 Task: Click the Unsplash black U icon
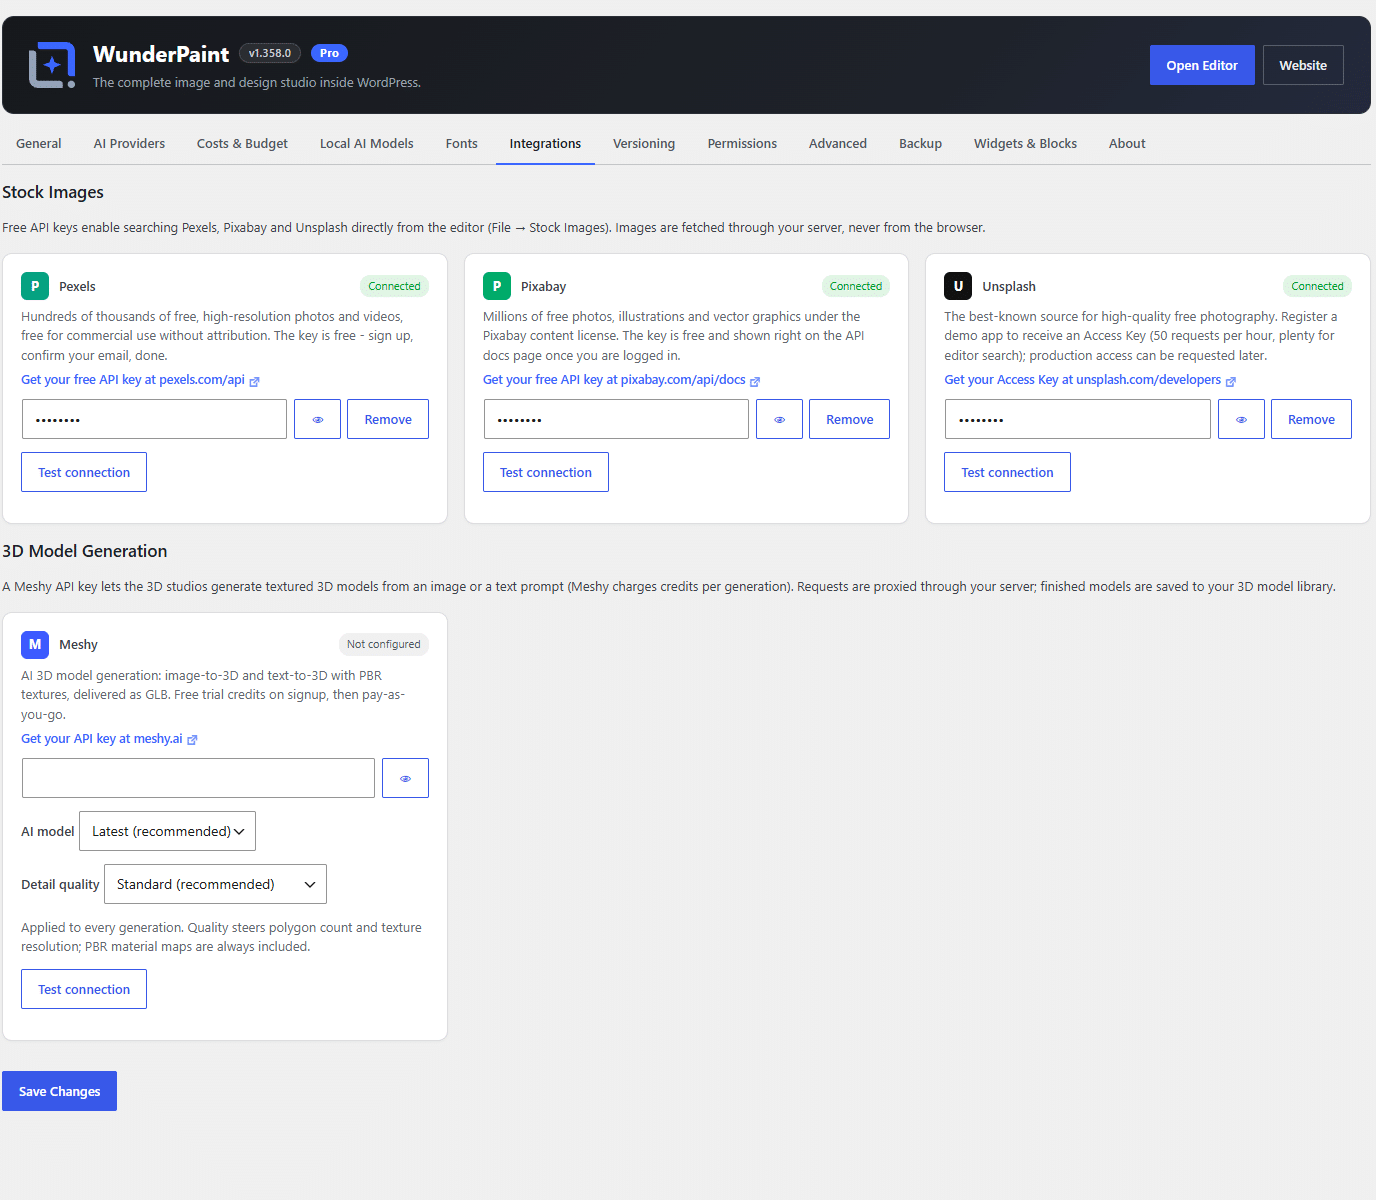click(958, 286)
